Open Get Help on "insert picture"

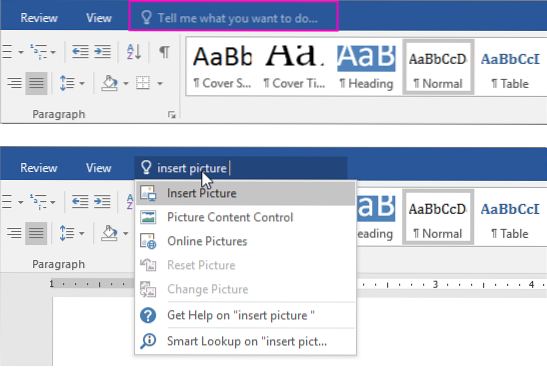pyautogui.click(x=245, y=315)
